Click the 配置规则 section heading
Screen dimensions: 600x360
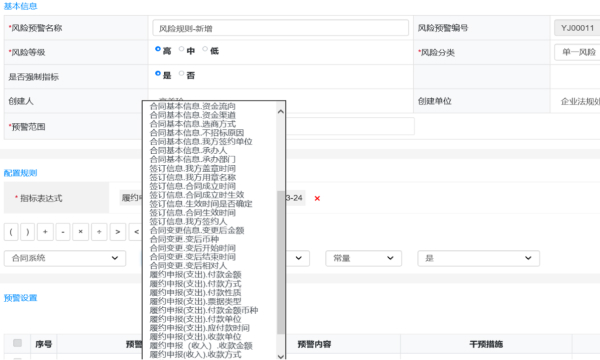coord(21,173)
